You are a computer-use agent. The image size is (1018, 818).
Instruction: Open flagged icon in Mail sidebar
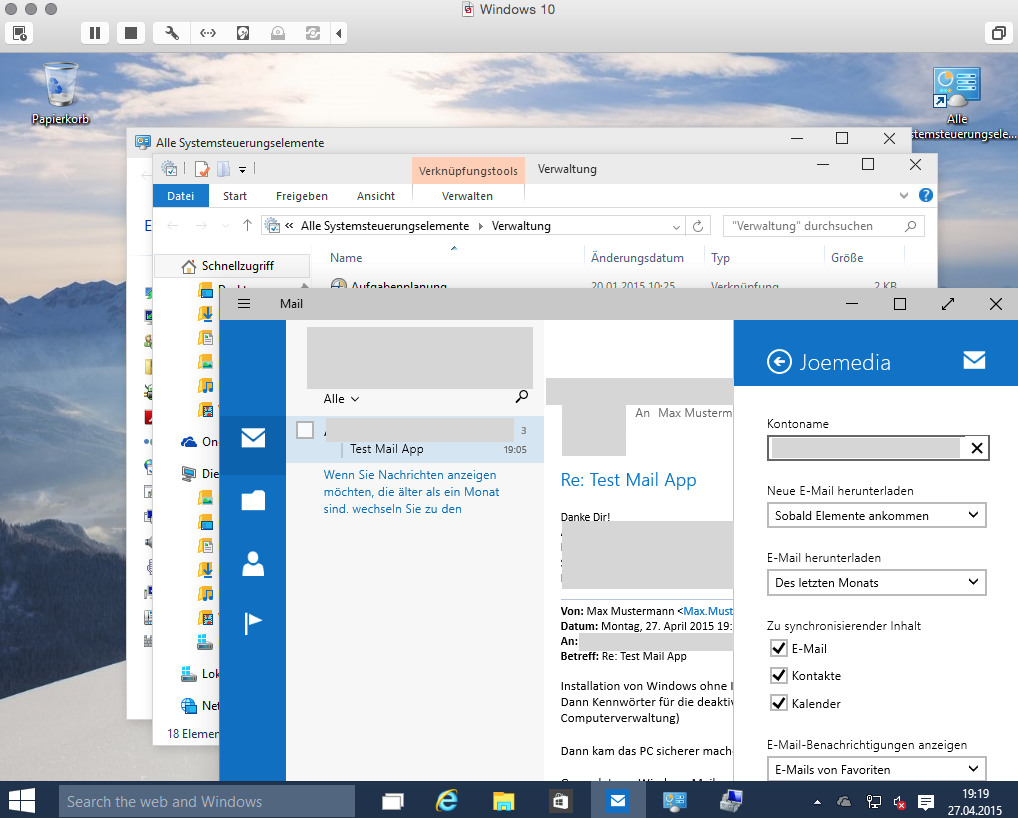[x=253, y=623]
